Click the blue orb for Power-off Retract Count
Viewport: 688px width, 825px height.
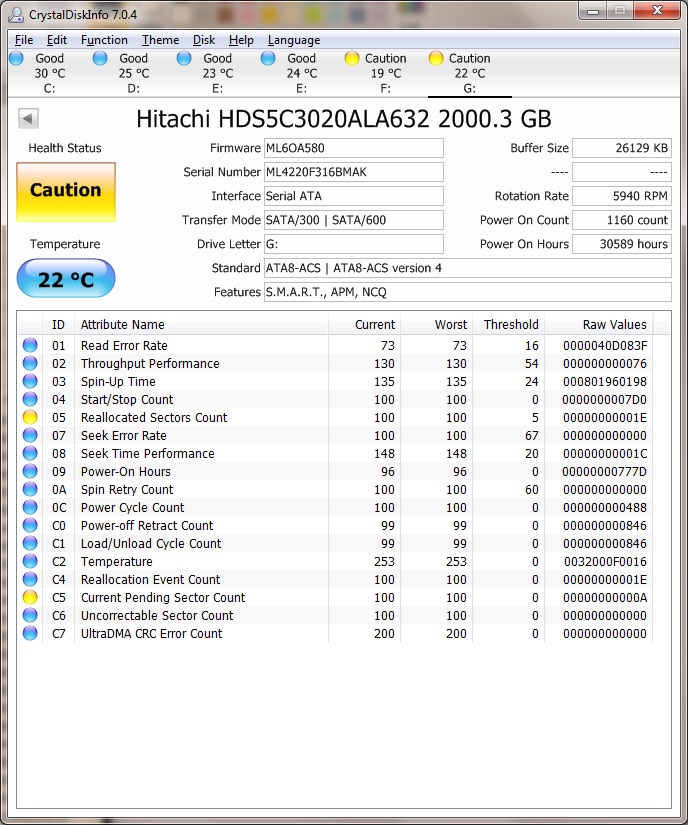[30, 525]
